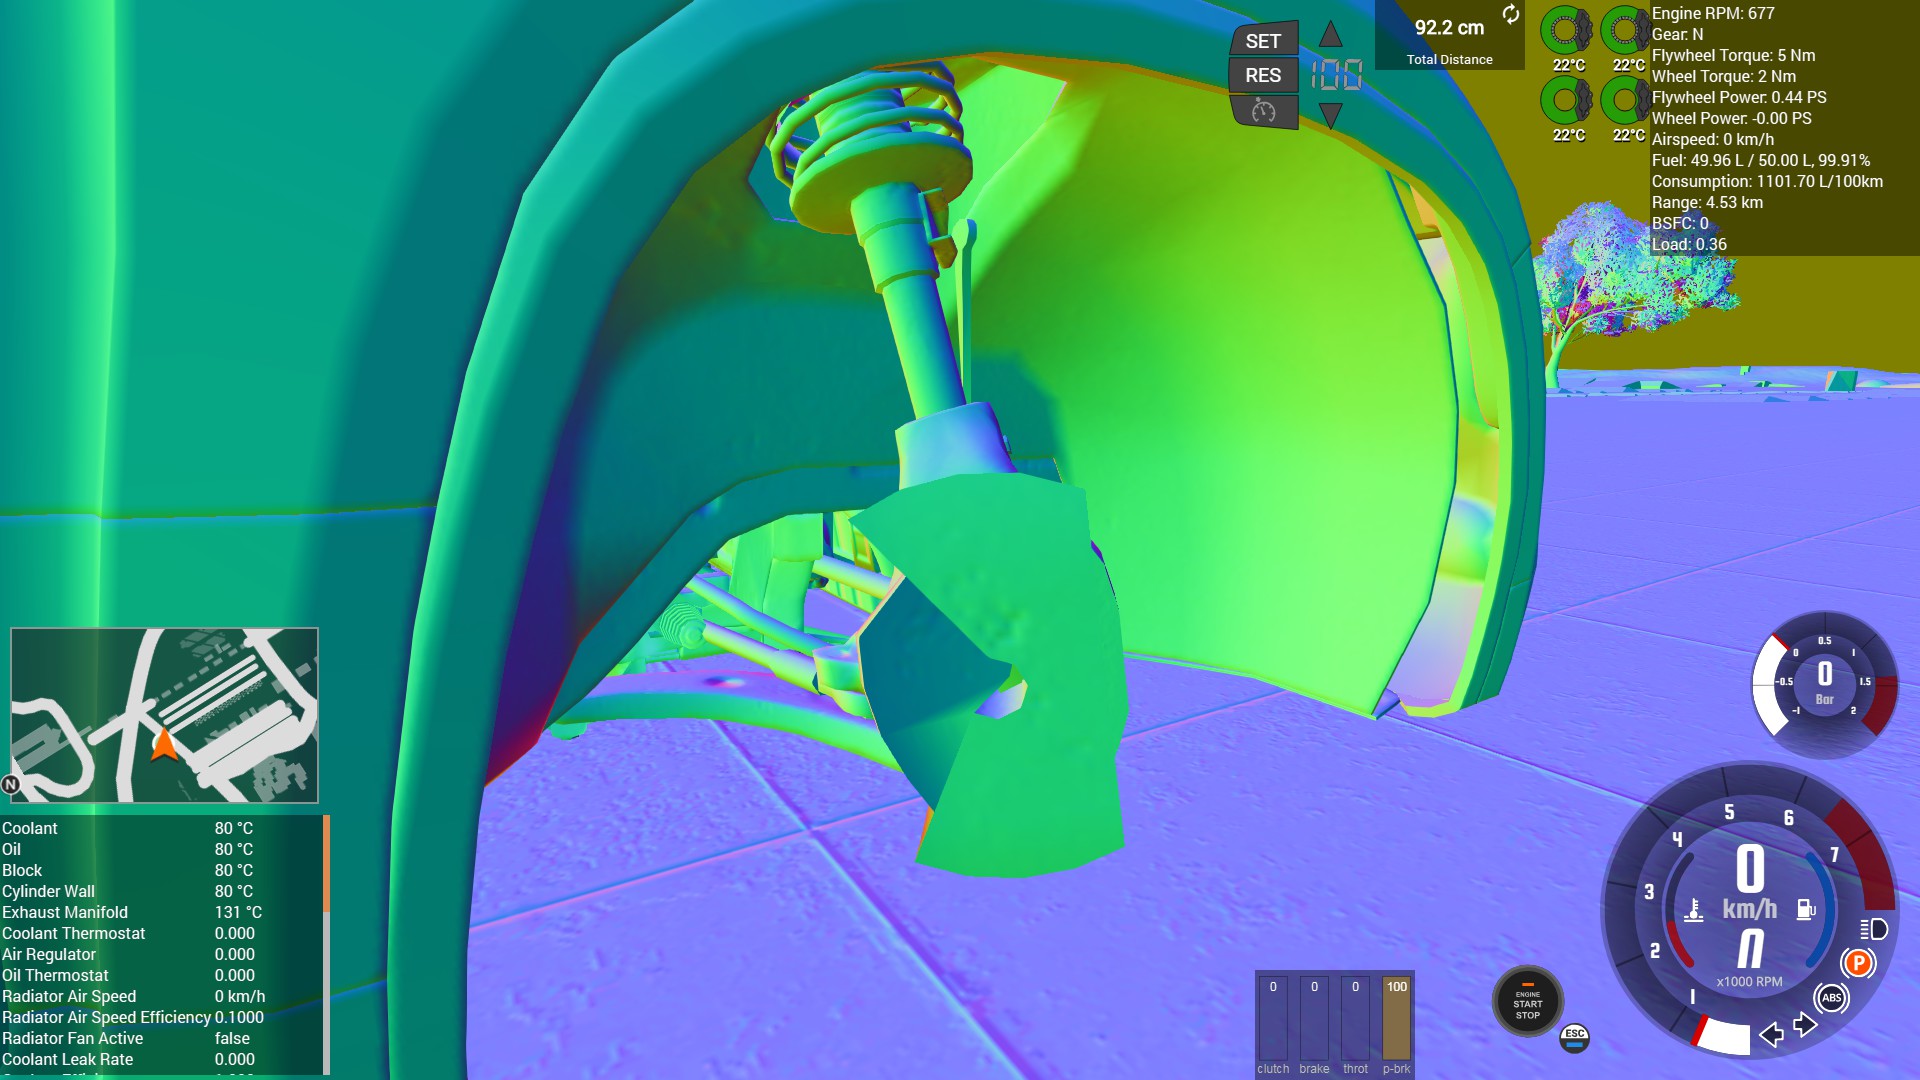Click the p-brk input bar

point(1396,1020)
